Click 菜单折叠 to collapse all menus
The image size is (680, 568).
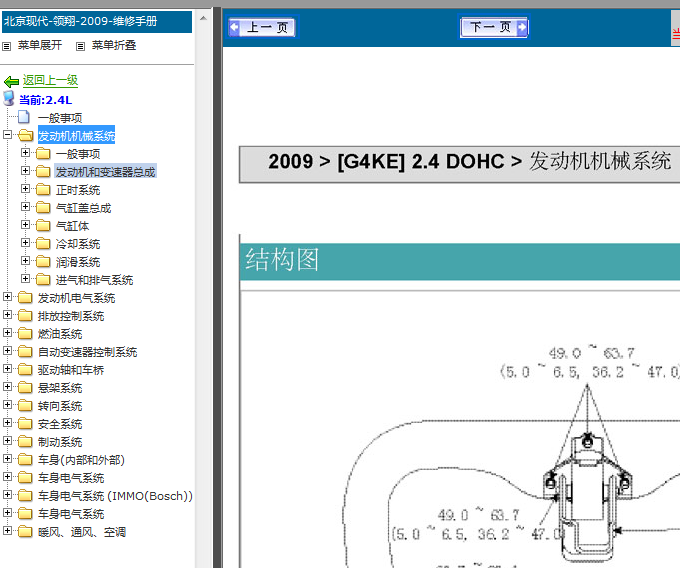pos(114,45)
